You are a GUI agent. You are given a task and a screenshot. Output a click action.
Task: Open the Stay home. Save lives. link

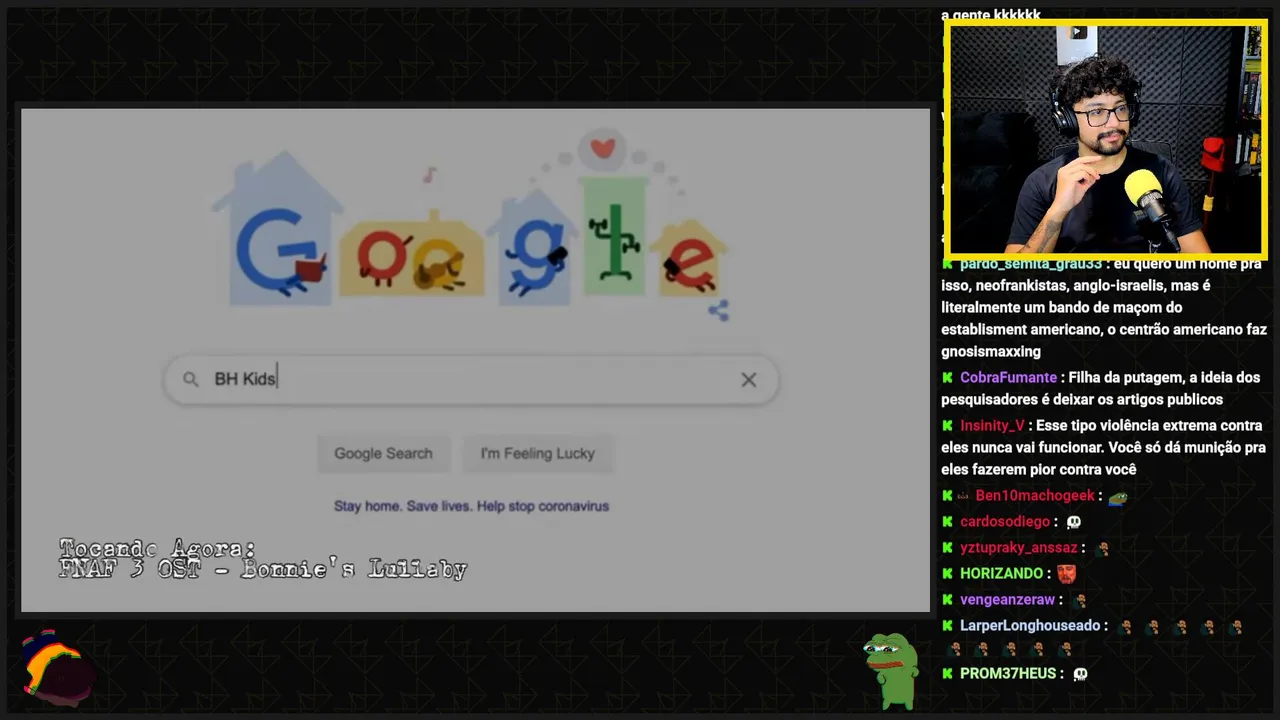coord(471,506)
